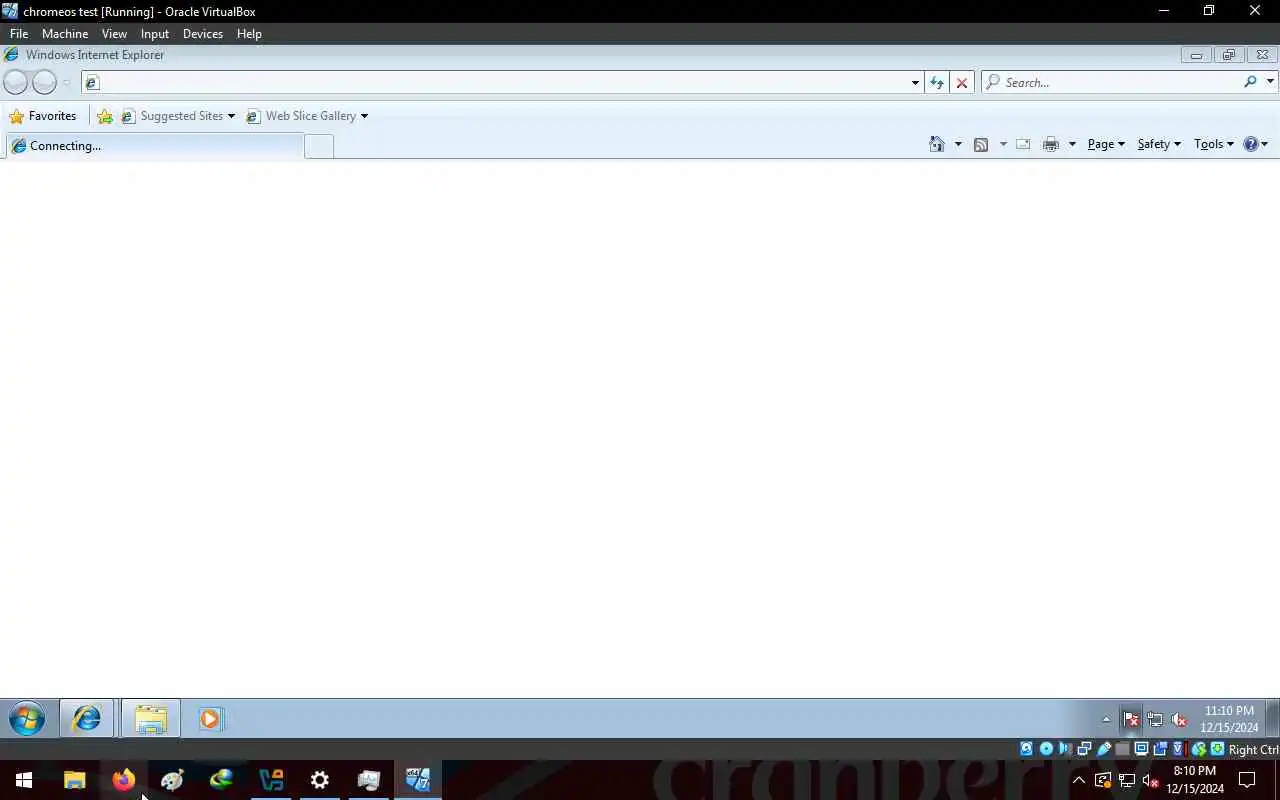Click the guest network connection tray icon

pyautogui.click(x=1155, y=719)
